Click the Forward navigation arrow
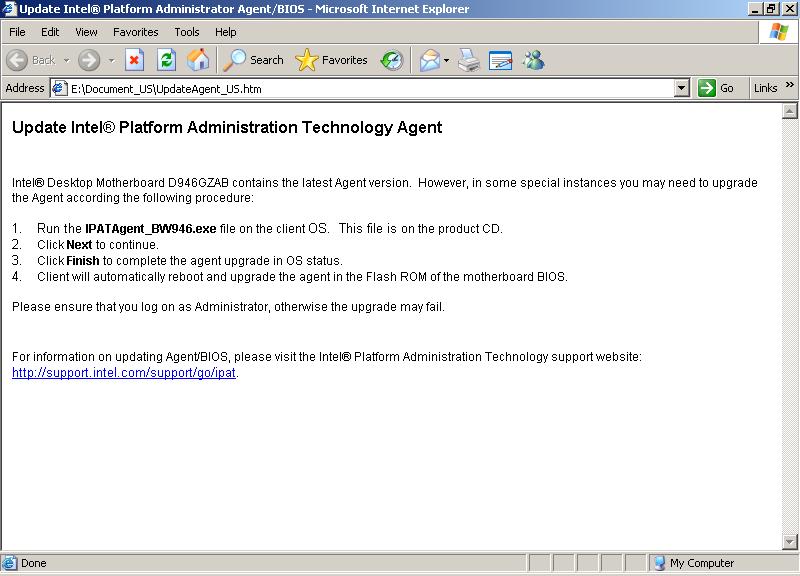The width and height of the screenshot is (800, 576). point(89,60)
